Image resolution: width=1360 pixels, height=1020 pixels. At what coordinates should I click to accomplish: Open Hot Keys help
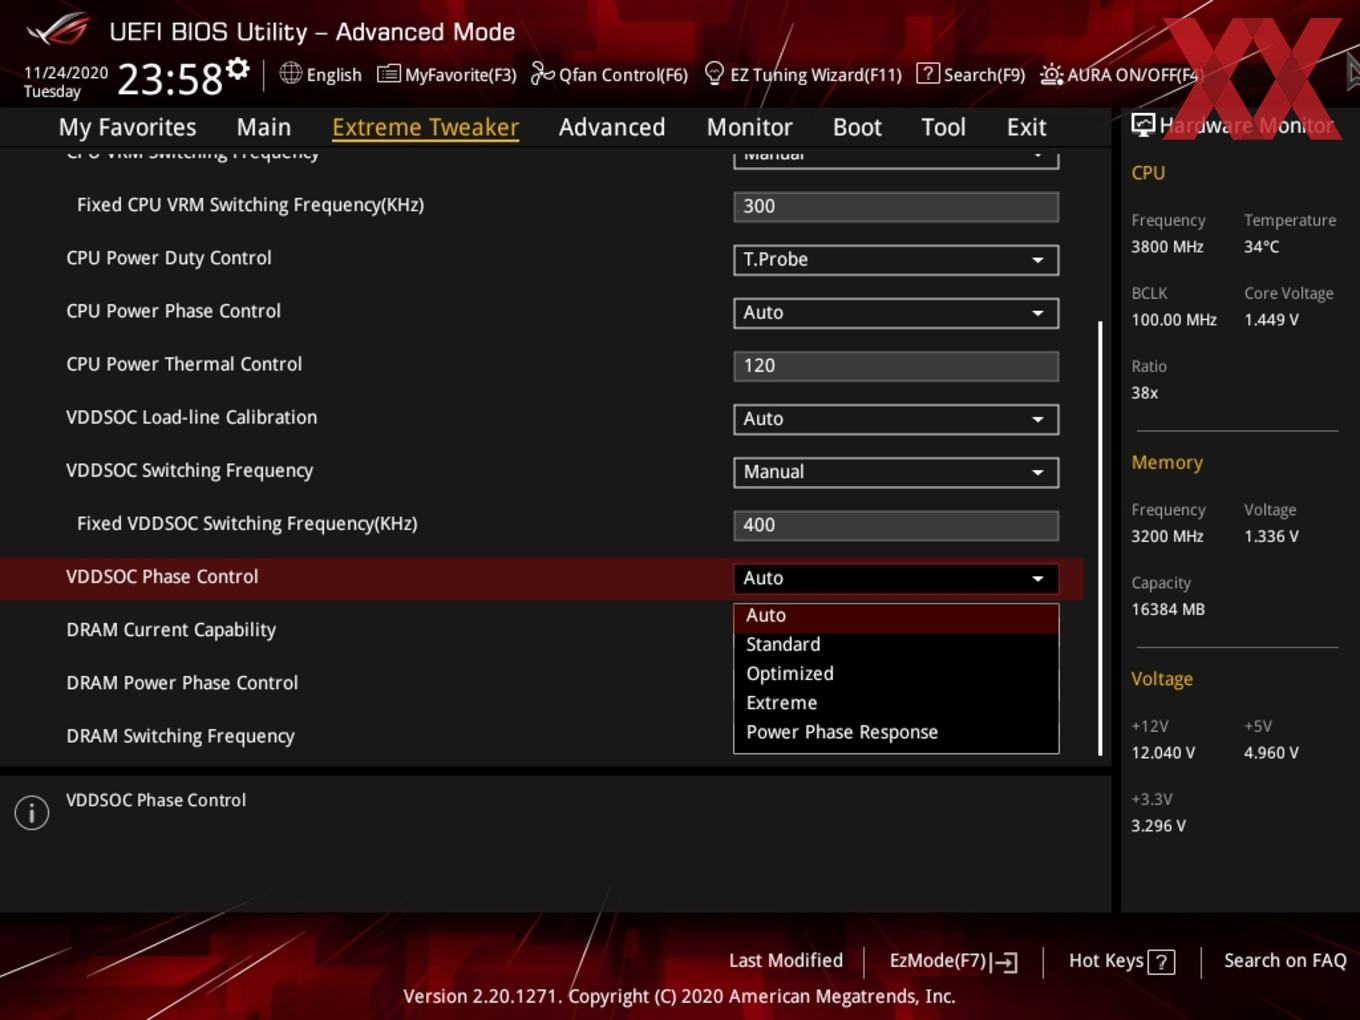1121,961
